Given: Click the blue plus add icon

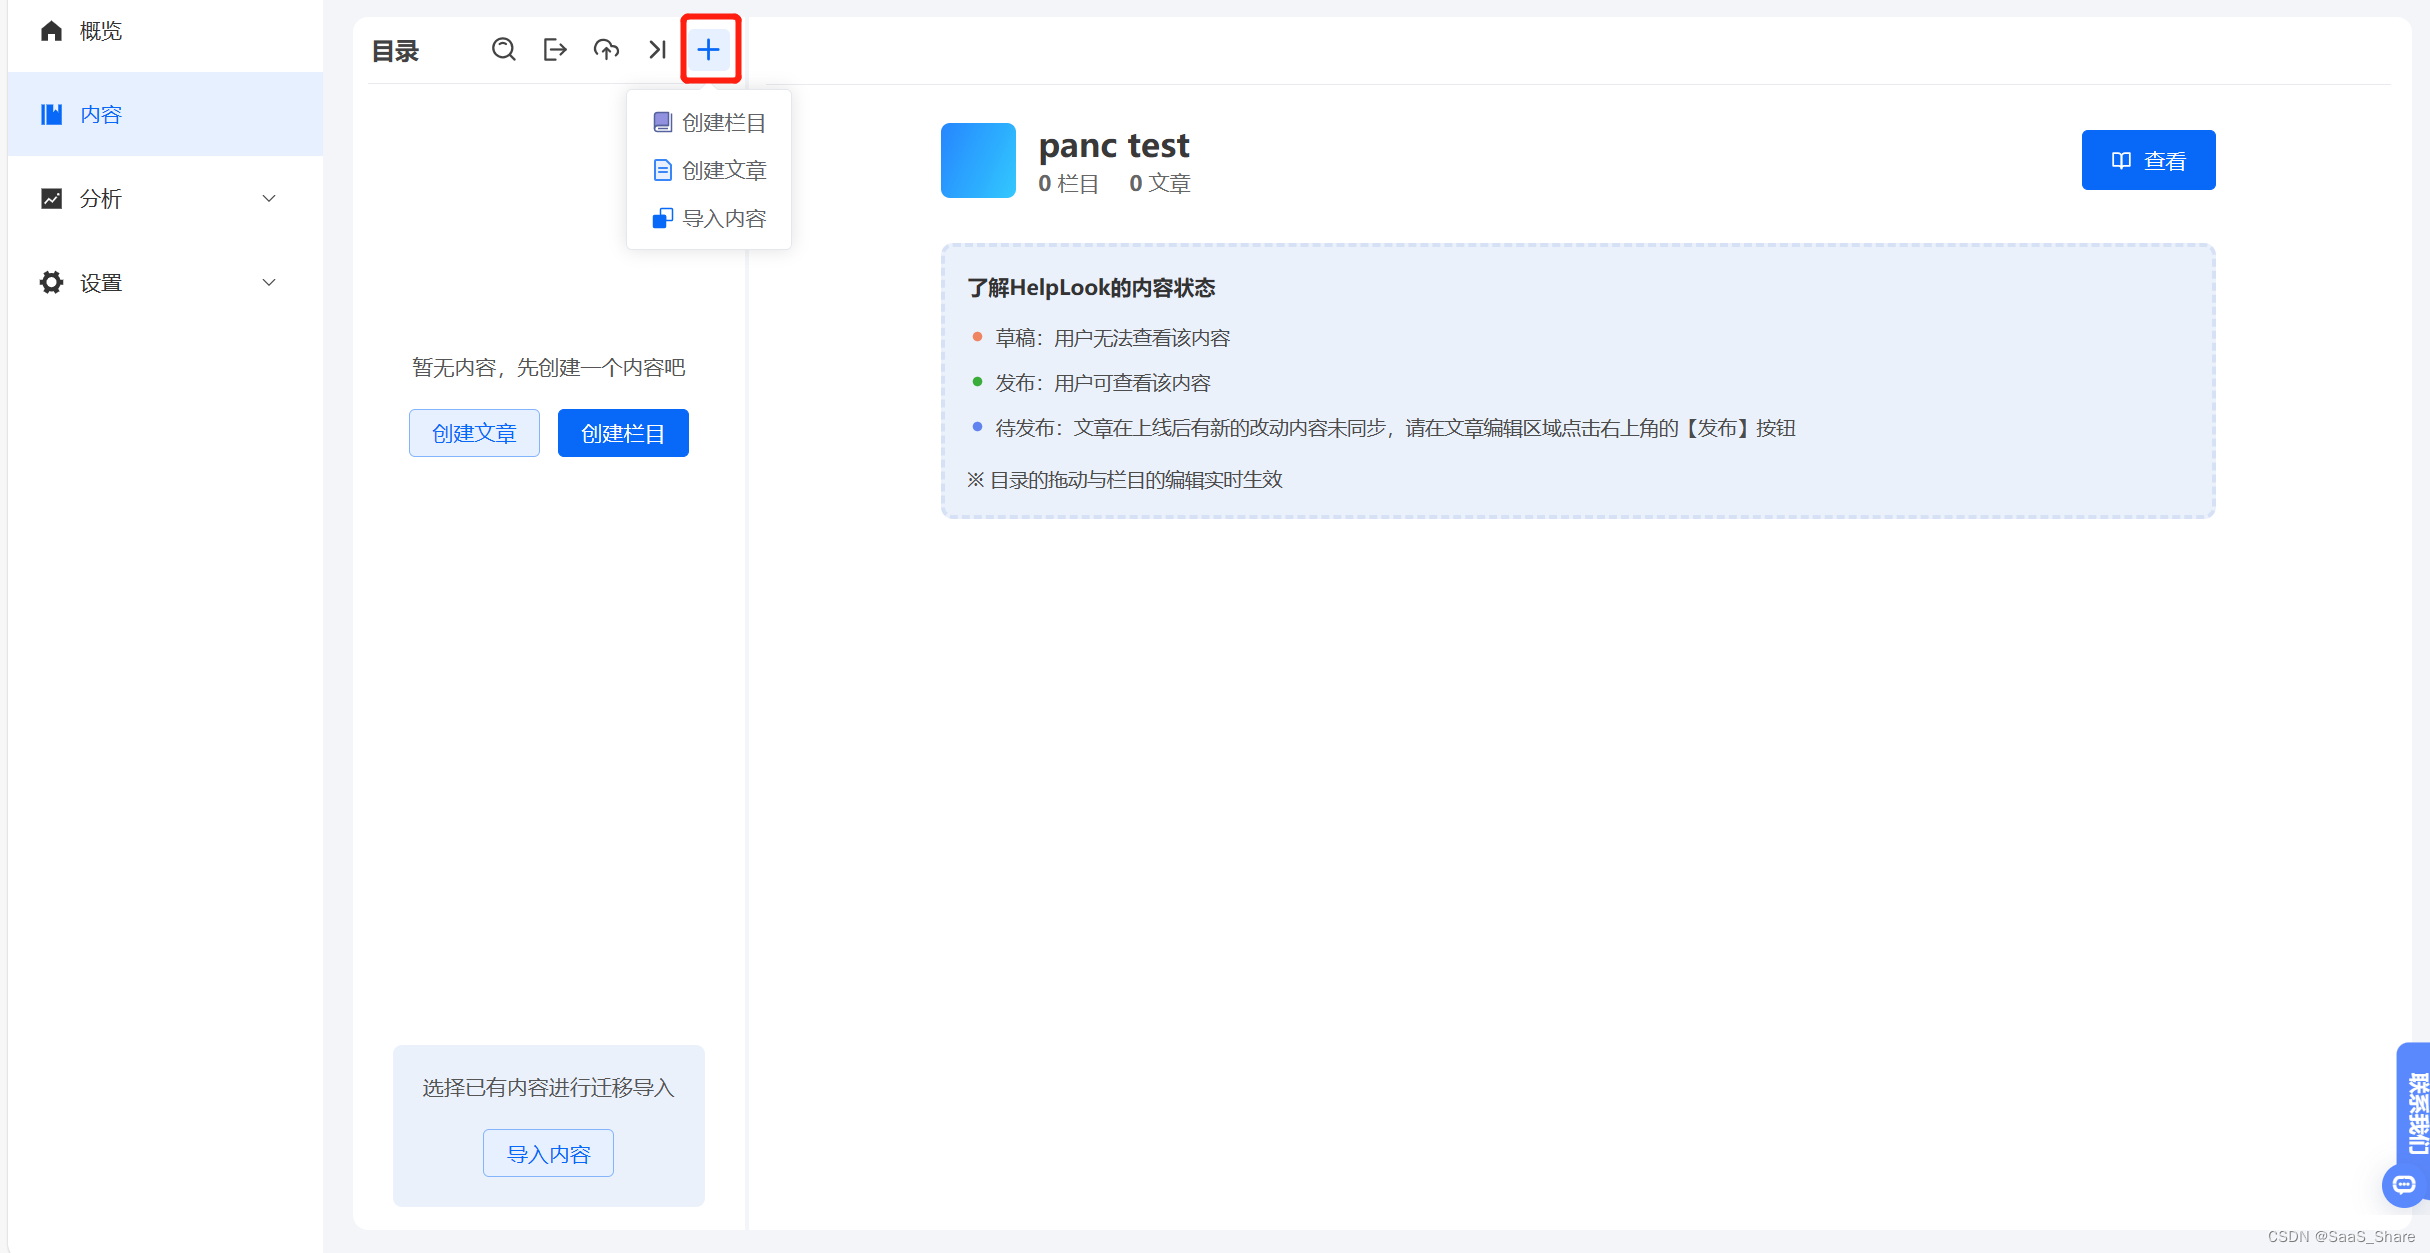Looking at the screenshot, I should point(709,49).
